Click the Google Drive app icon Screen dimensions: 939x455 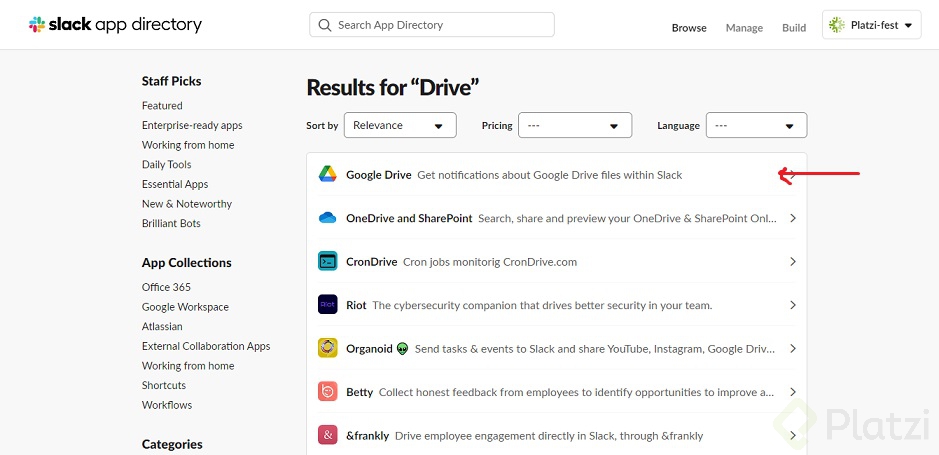coord(328,174)
